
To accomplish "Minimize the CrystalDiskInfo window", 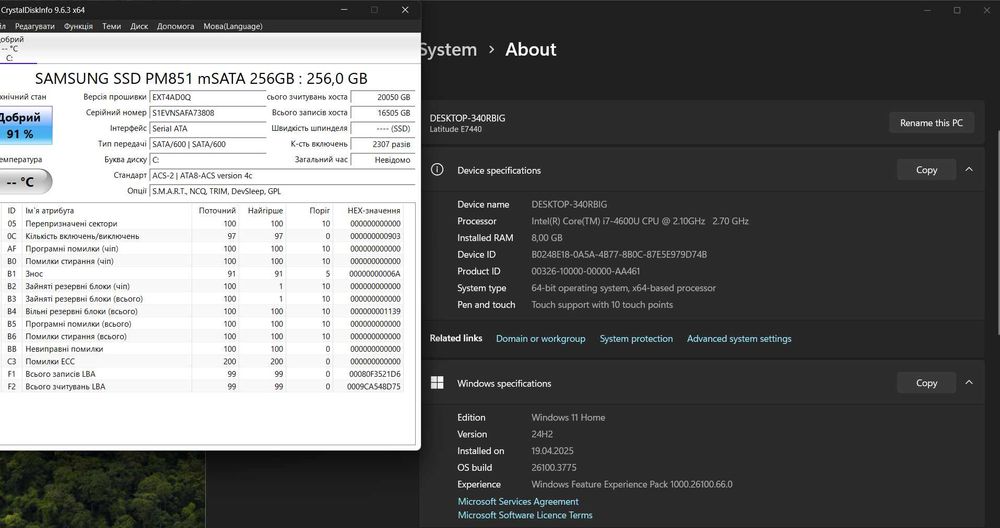I will pos(344,10).
